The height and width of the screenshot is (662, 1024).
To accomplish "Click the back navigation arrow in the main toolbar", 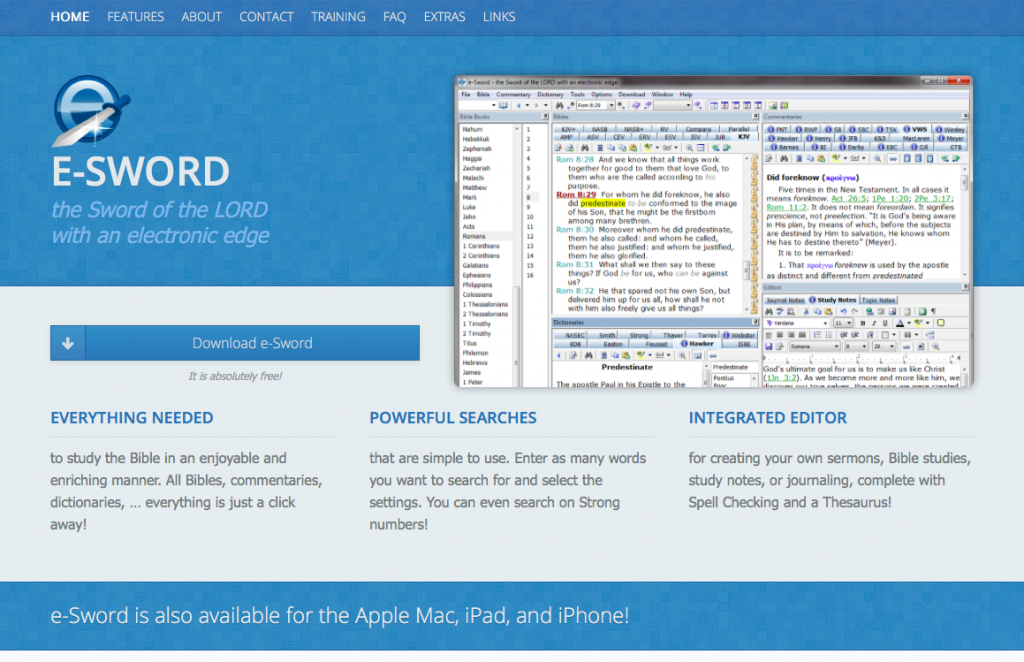I will tap(518, 104).
